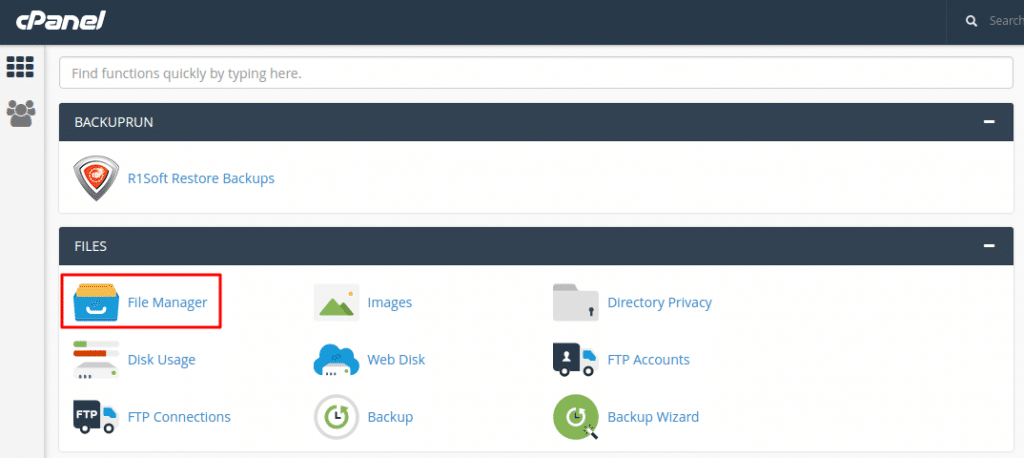Image resolution: width=1024 pixels, height=458 pixels.
Task: Open the Backup Wizard link
Action: (653, 417)
